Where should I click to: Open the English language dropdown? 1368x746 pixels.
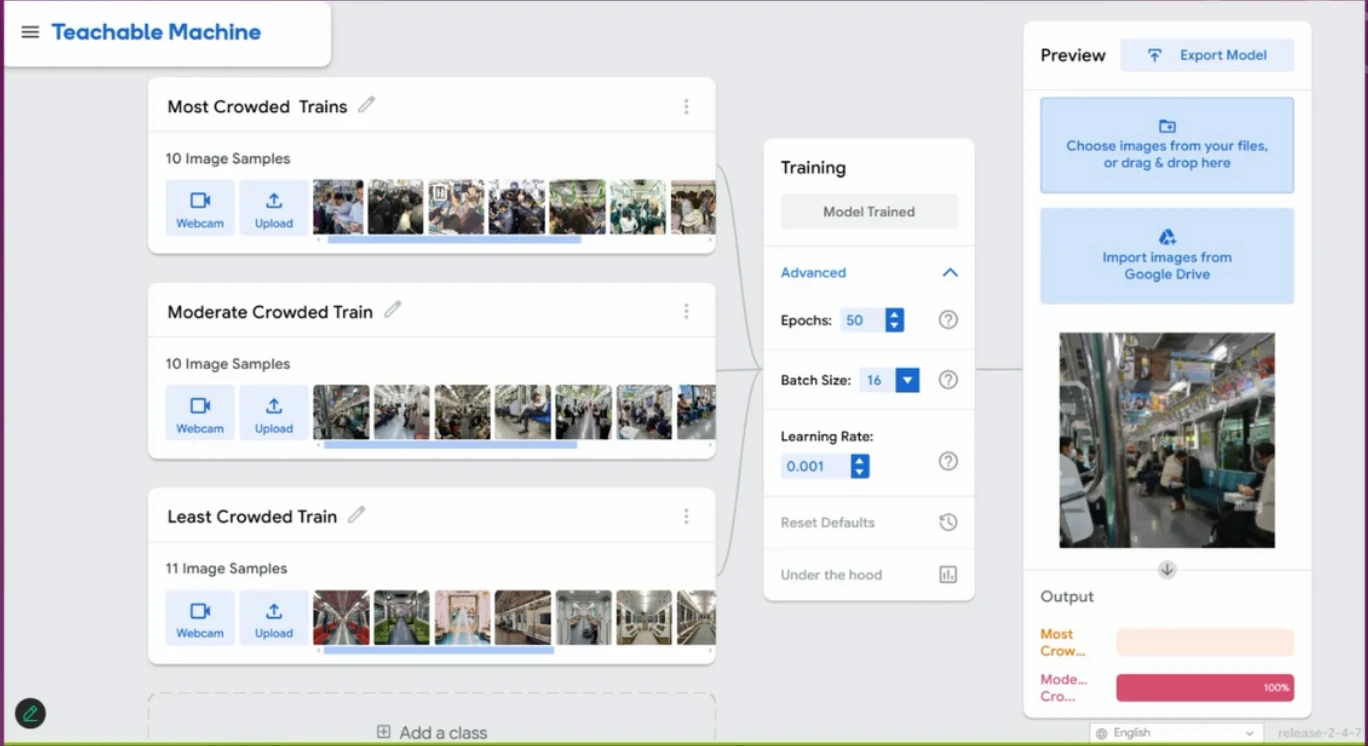click(x=1176, y=733)
